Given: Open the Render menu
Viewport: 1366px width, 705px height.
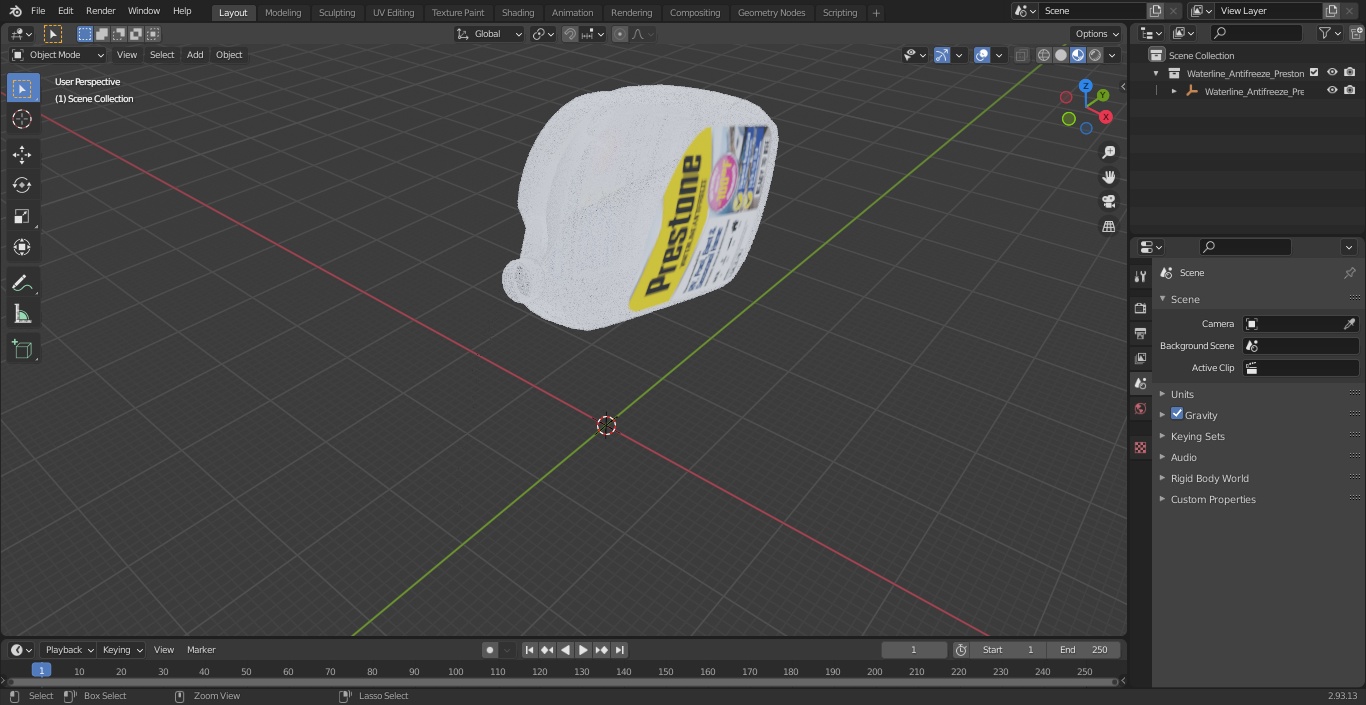Looking at the screenshot, I should 100,11.
